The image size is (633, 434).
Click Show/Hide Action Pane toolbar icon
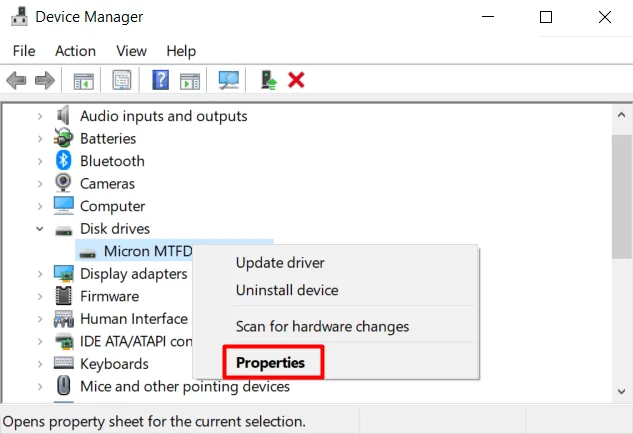(x=190, y=81)
